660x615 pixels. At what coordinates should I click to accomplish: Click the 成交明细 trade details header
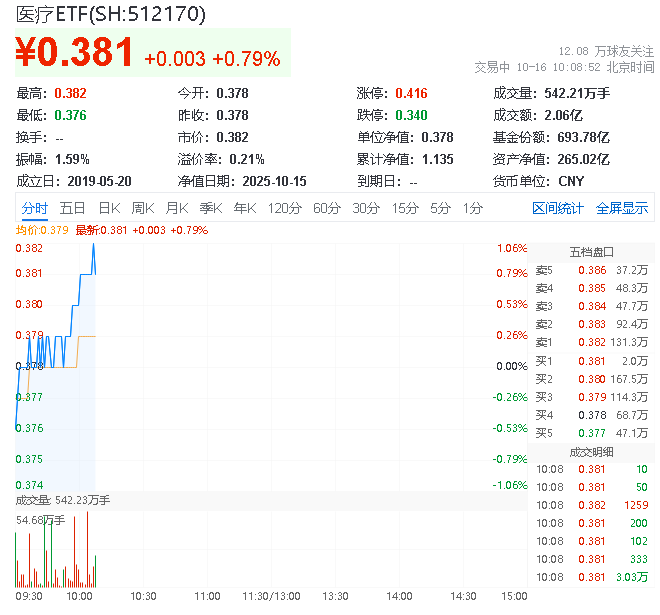(591, 452)
